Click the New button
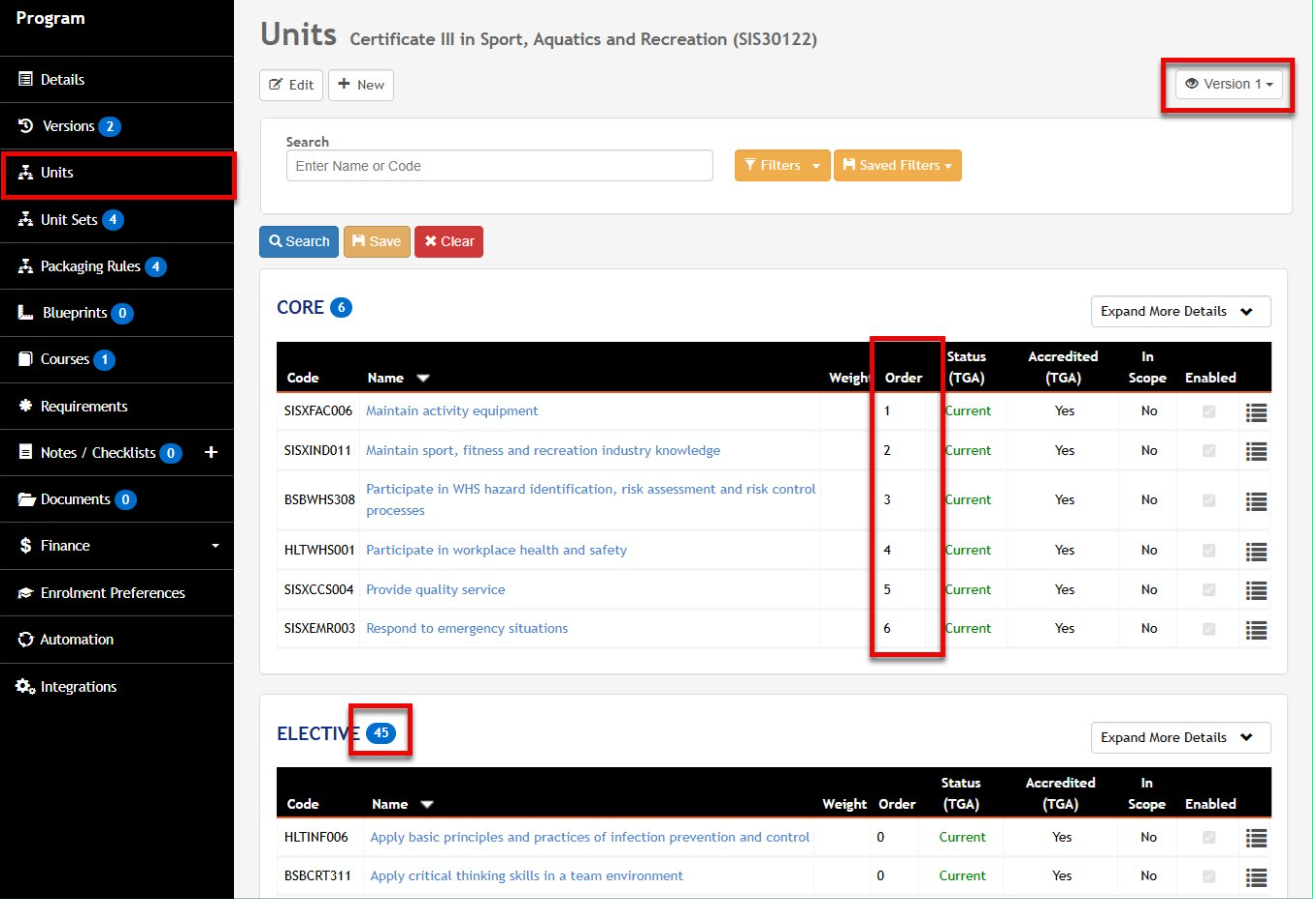The width and height of the screenshot is (1313, 899). pyautogui.click(x=361, y=85)
